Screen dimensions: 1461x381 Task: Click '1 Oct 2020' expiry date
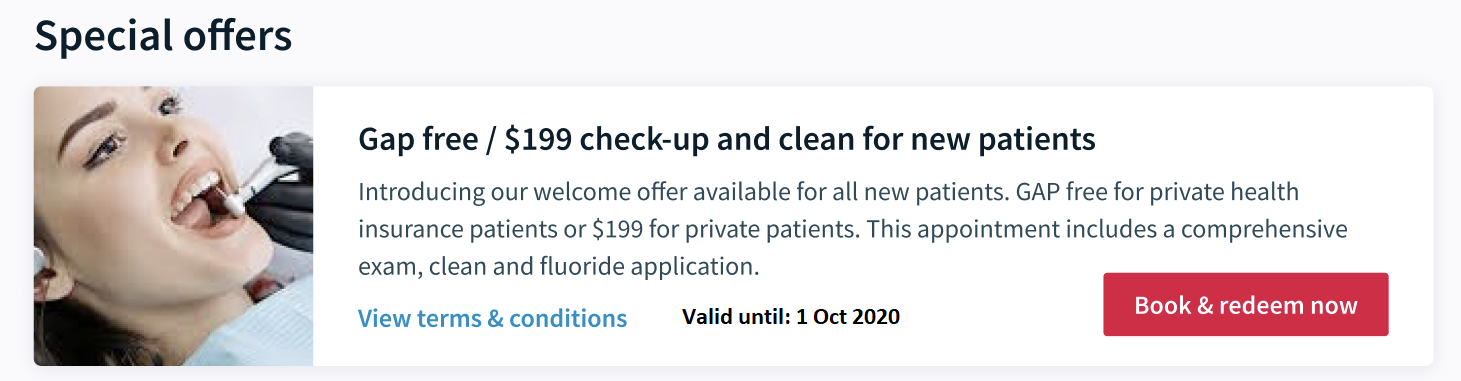848,317
